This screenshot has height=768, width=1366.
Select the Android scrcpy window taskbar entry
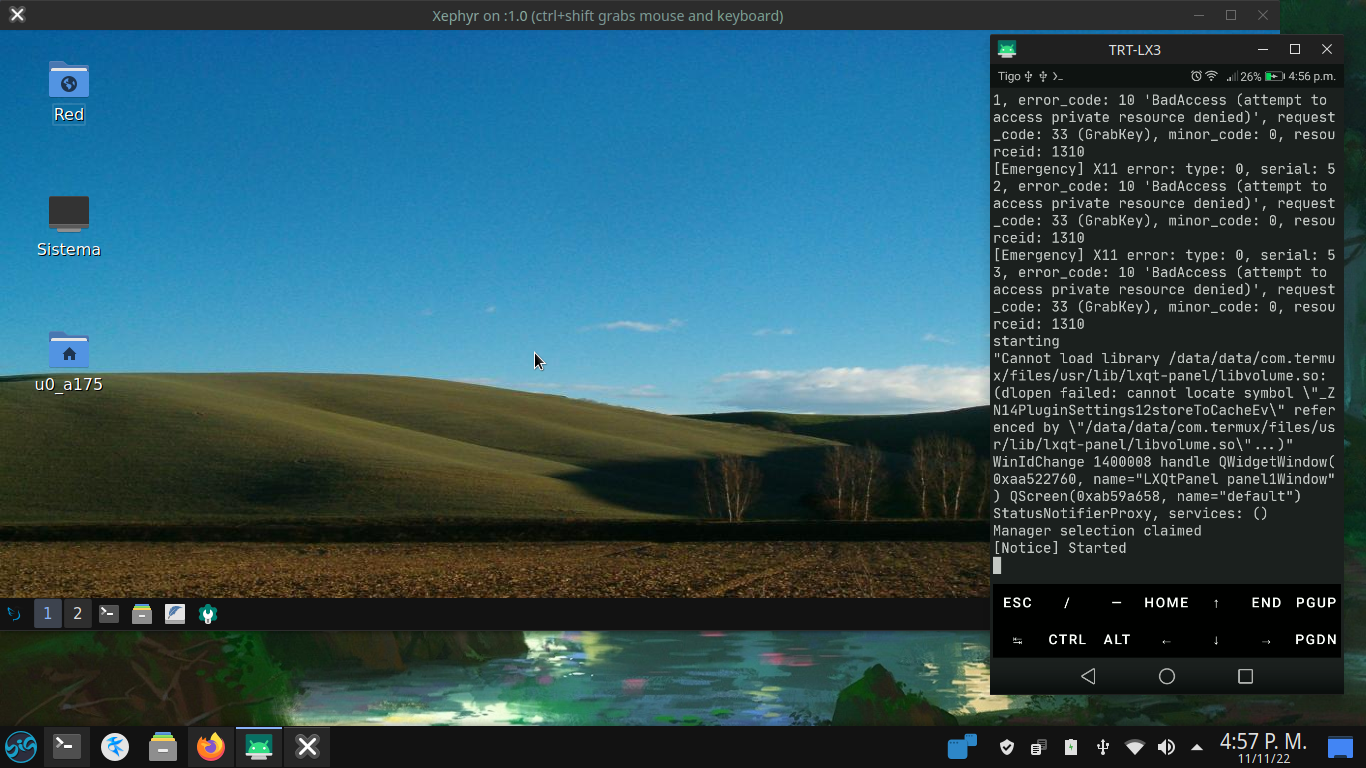click(259, 746)
